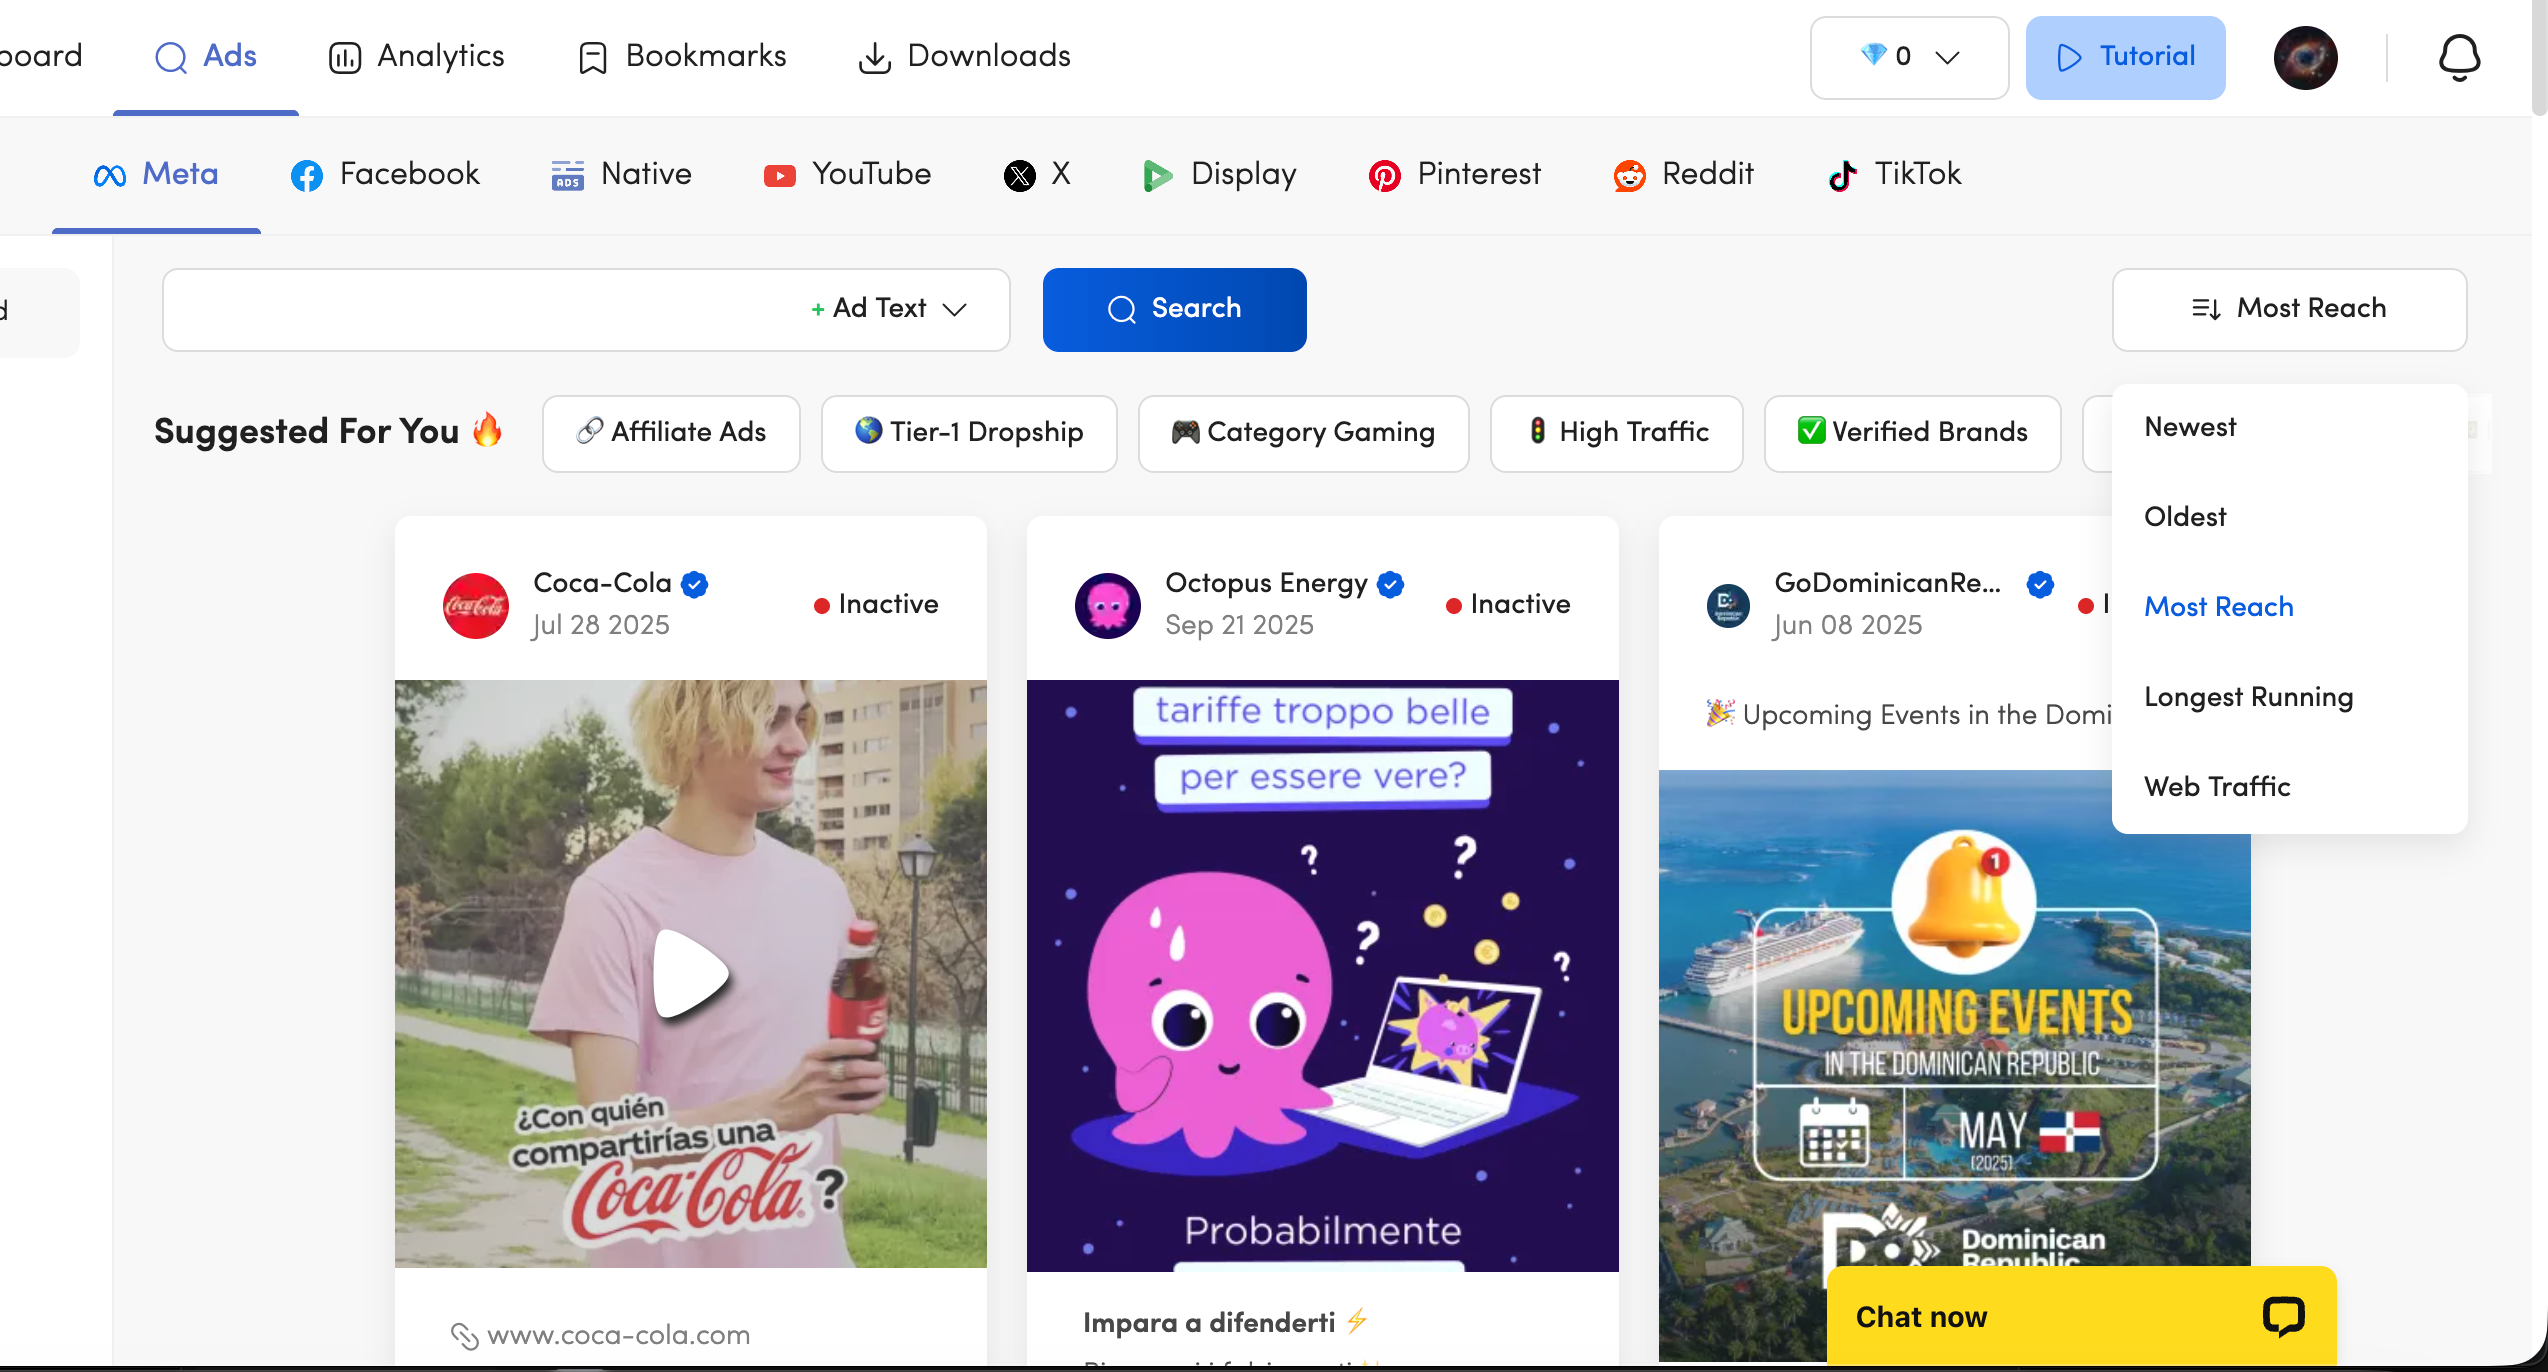Open the Octopus Energy advertiser name
The height and width of the screenshot is (1372, 2548).
(1266, 583)
